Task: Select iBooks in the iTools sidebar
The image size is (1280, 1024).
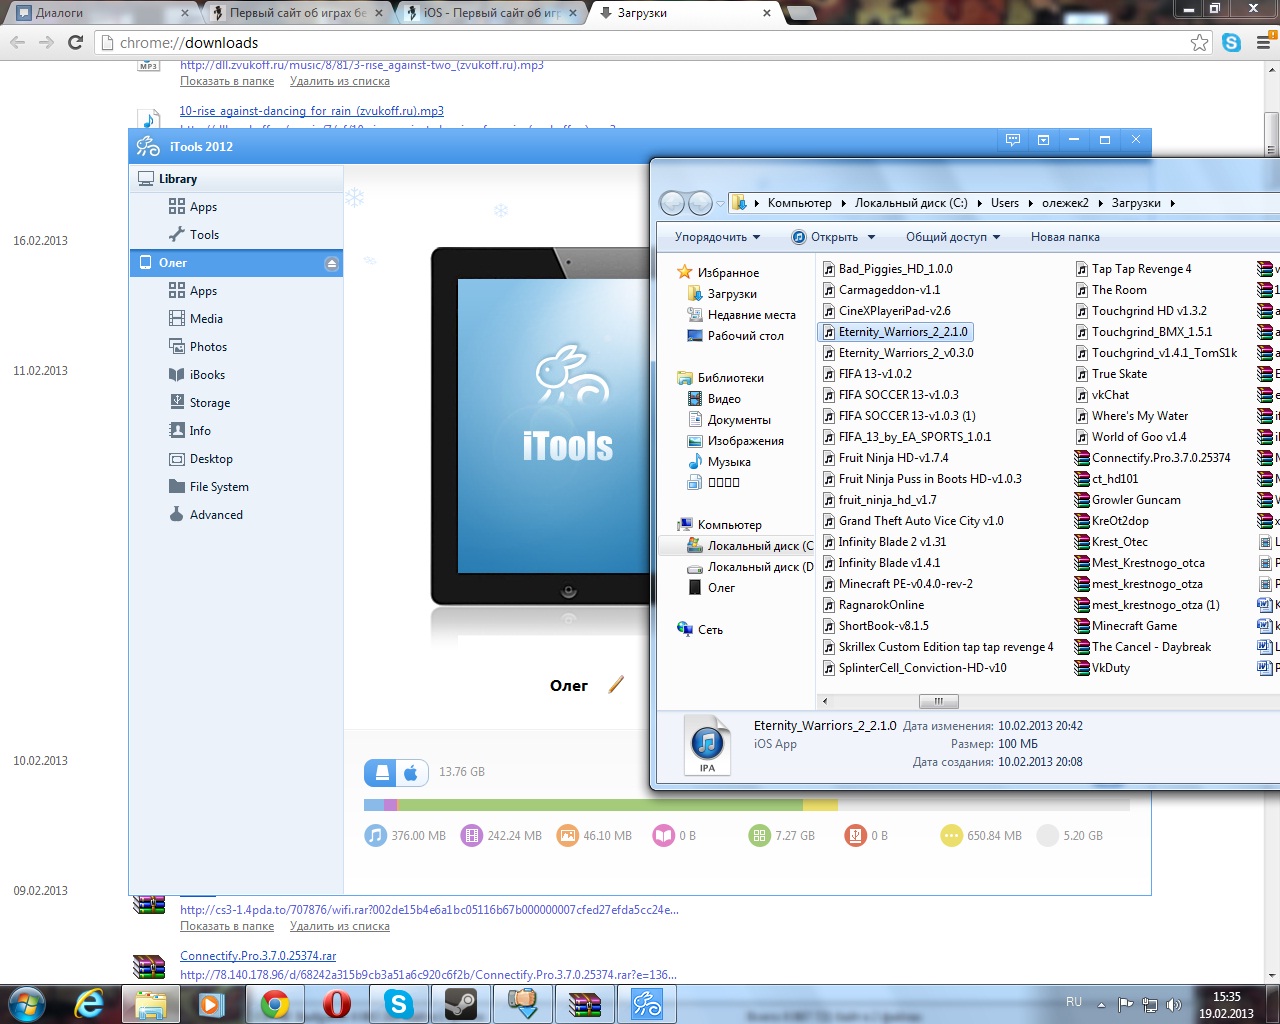Action: click(x=207, y=375)
